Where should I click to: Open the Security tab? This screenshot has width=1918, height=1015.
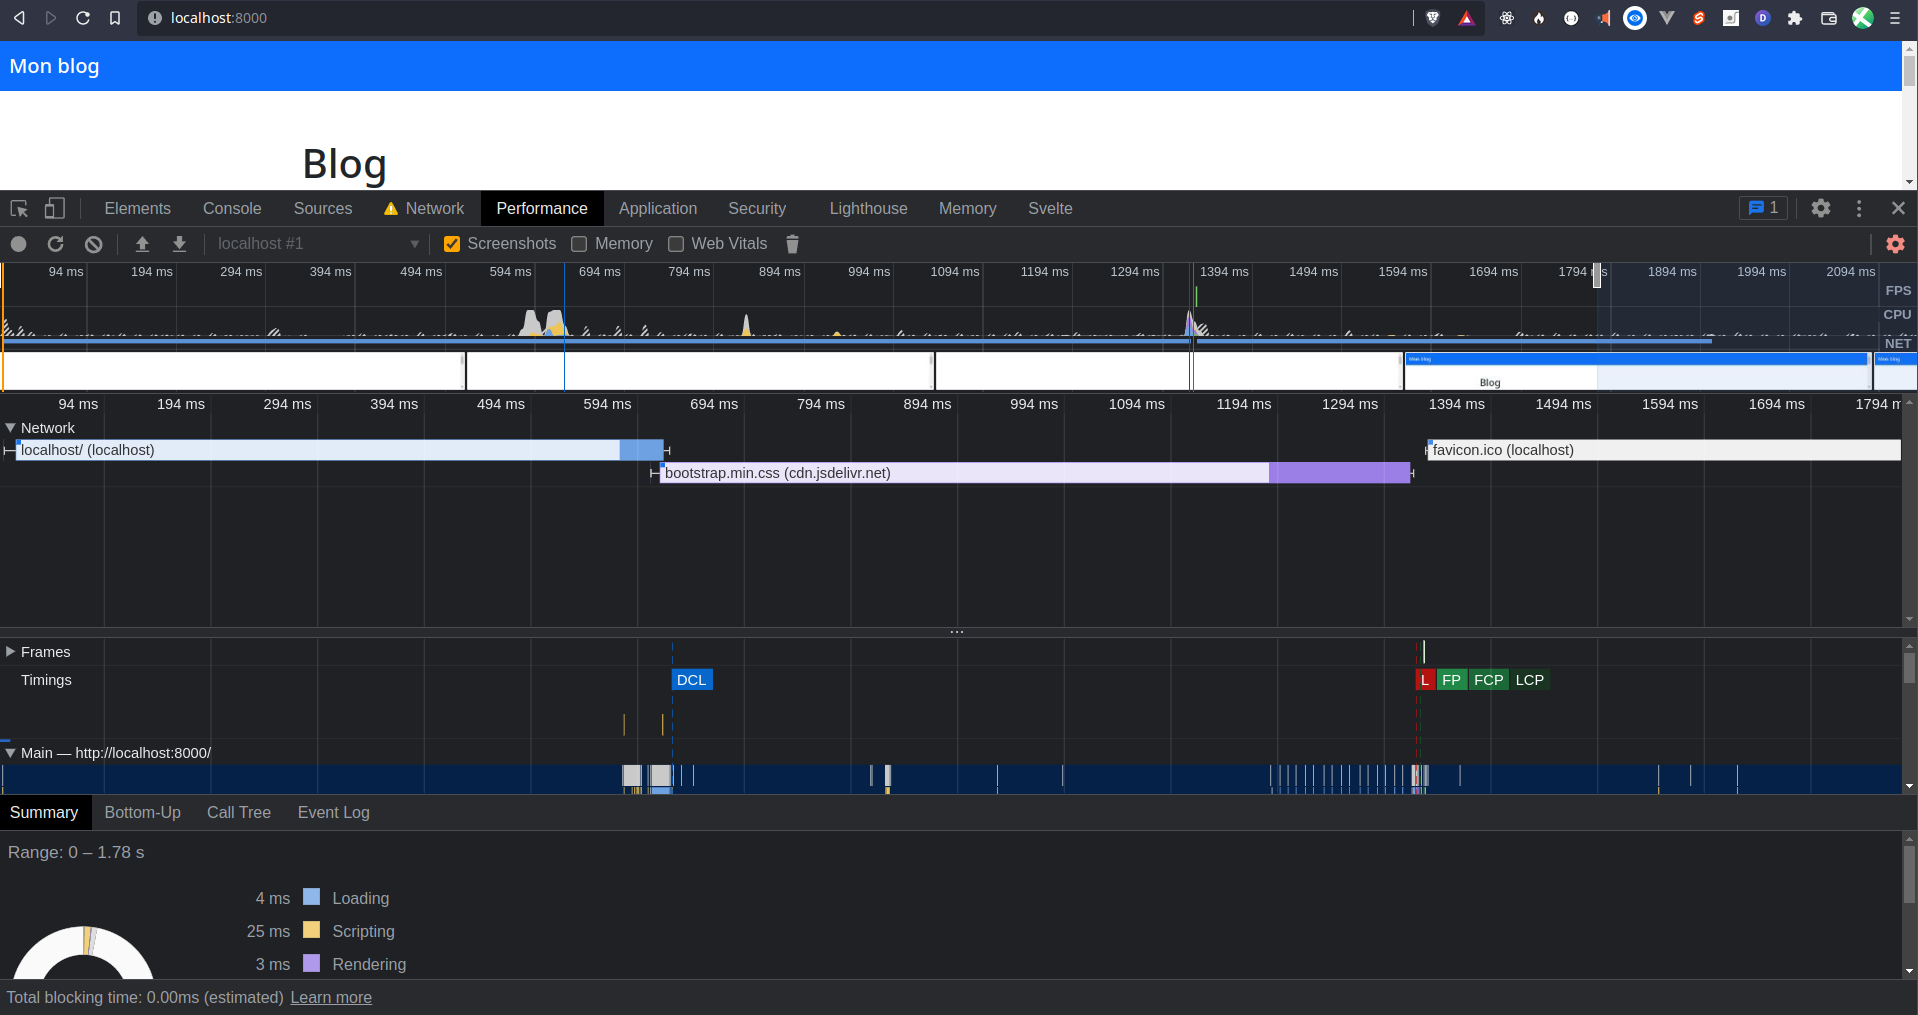(x=757, y=208)
